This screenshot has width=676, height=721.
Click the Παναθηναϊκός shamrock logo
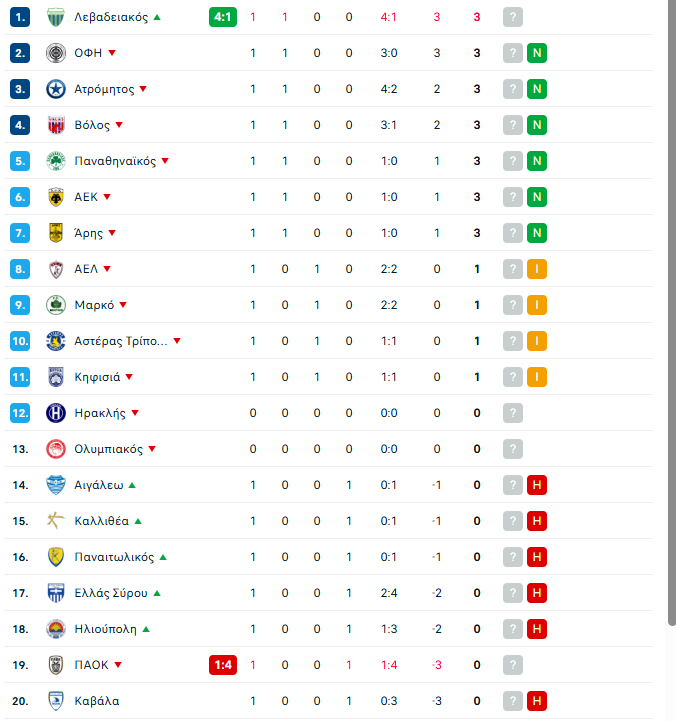[56, 161]
